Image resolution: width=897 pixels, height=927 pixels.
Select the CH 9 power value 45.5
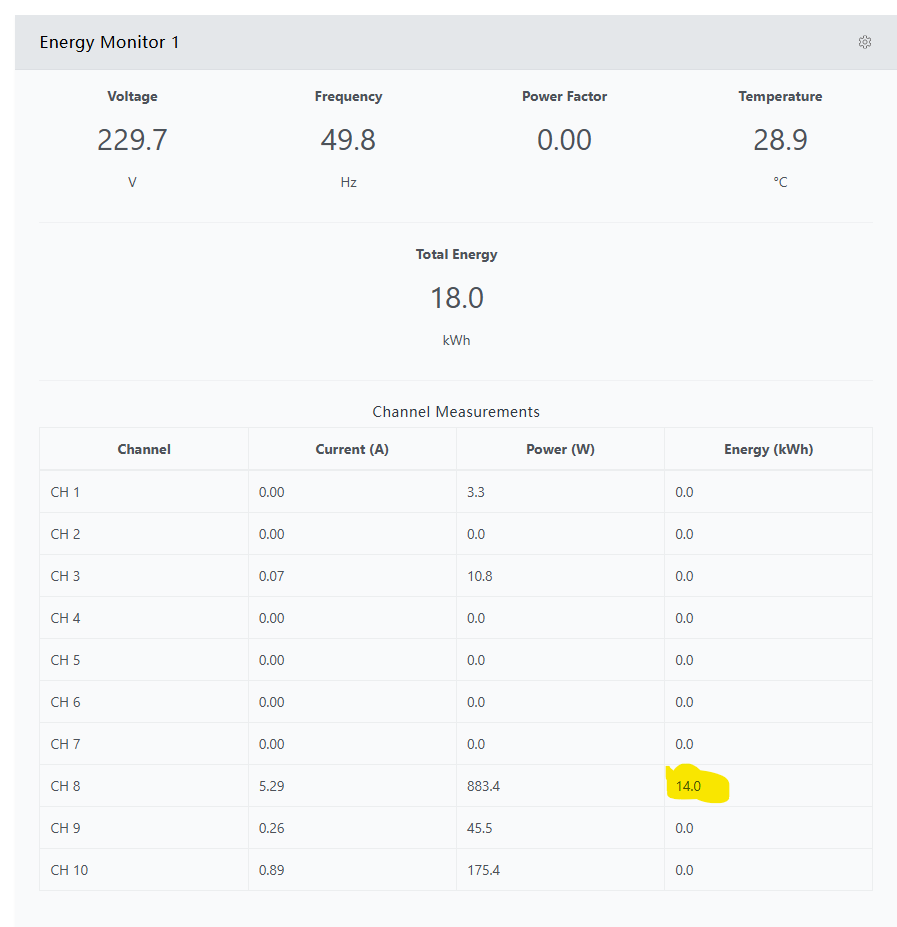pyautogui.click(x=480, y=828)
